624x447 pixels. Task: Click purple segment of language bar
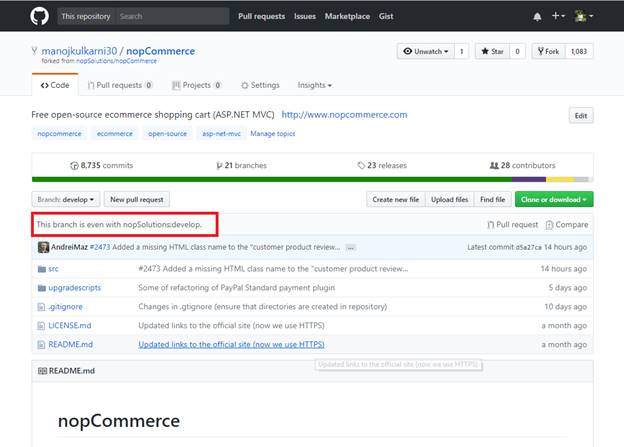click(529, 180)
